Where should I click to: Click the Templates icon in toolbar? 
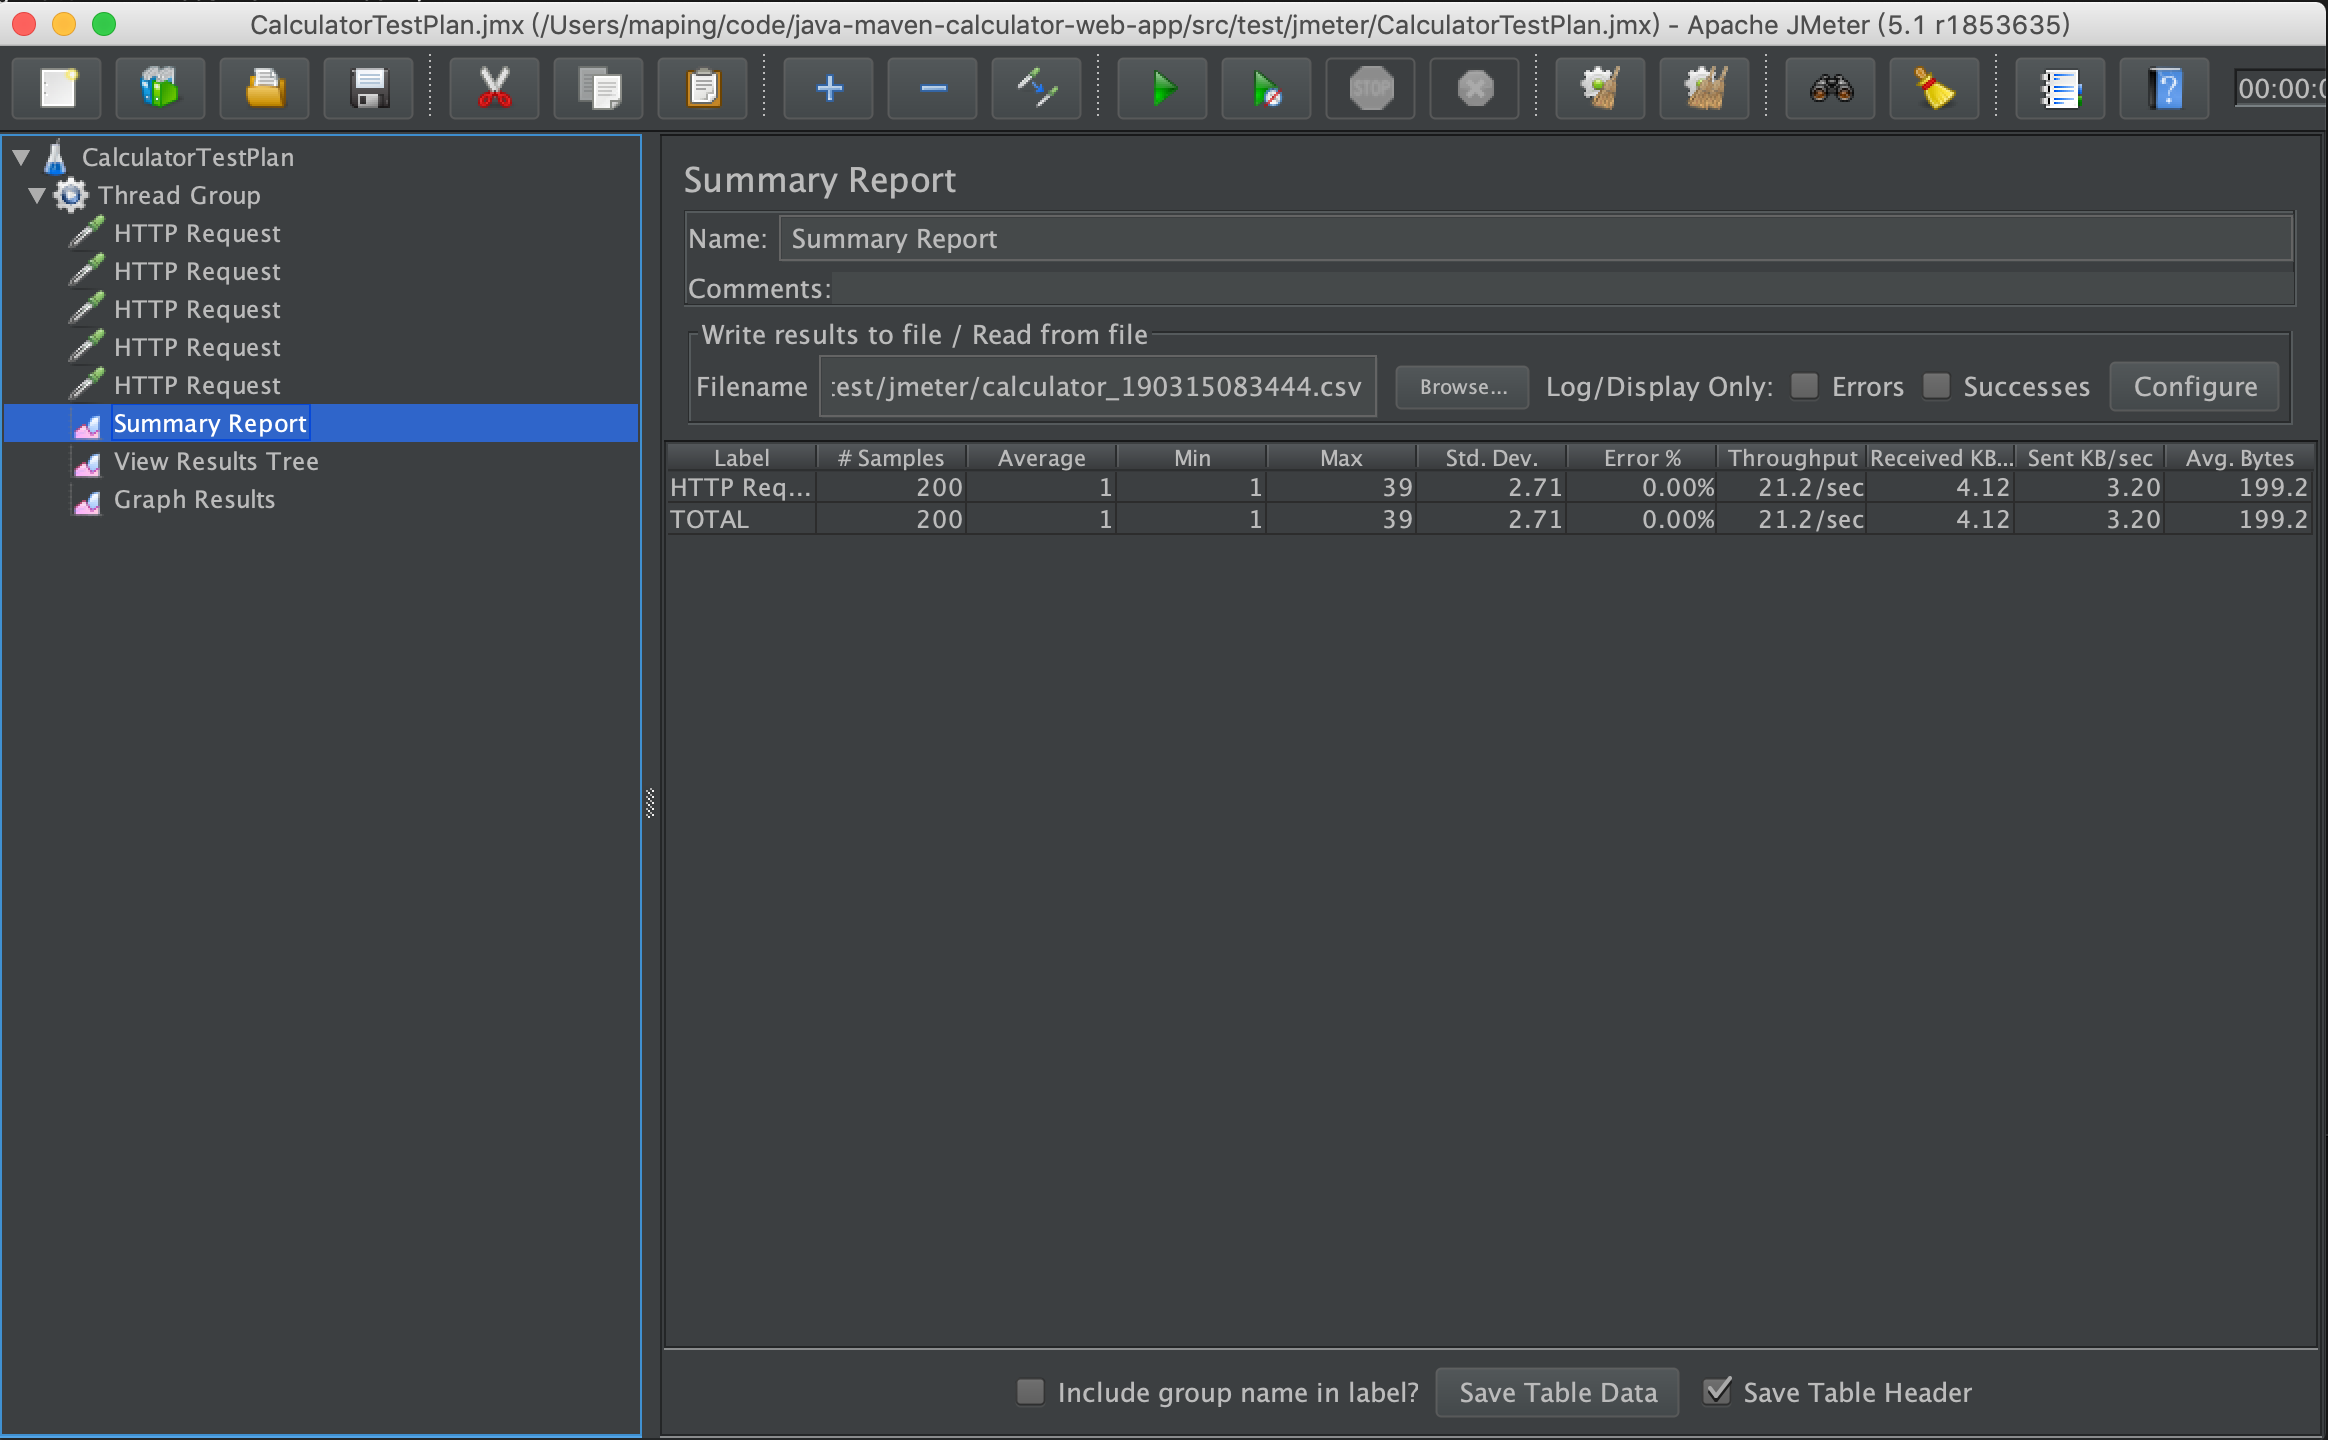160,89
